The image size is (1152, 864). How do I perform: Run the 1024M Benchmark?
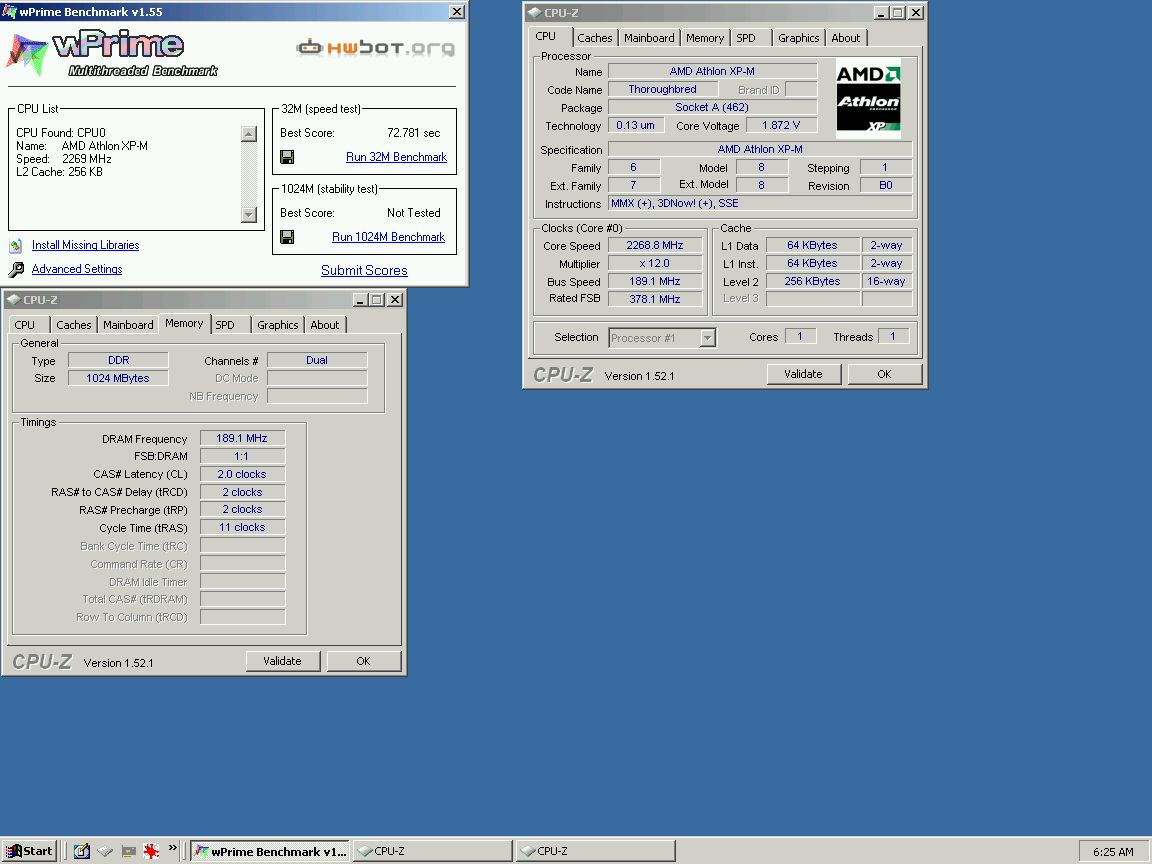388,237
